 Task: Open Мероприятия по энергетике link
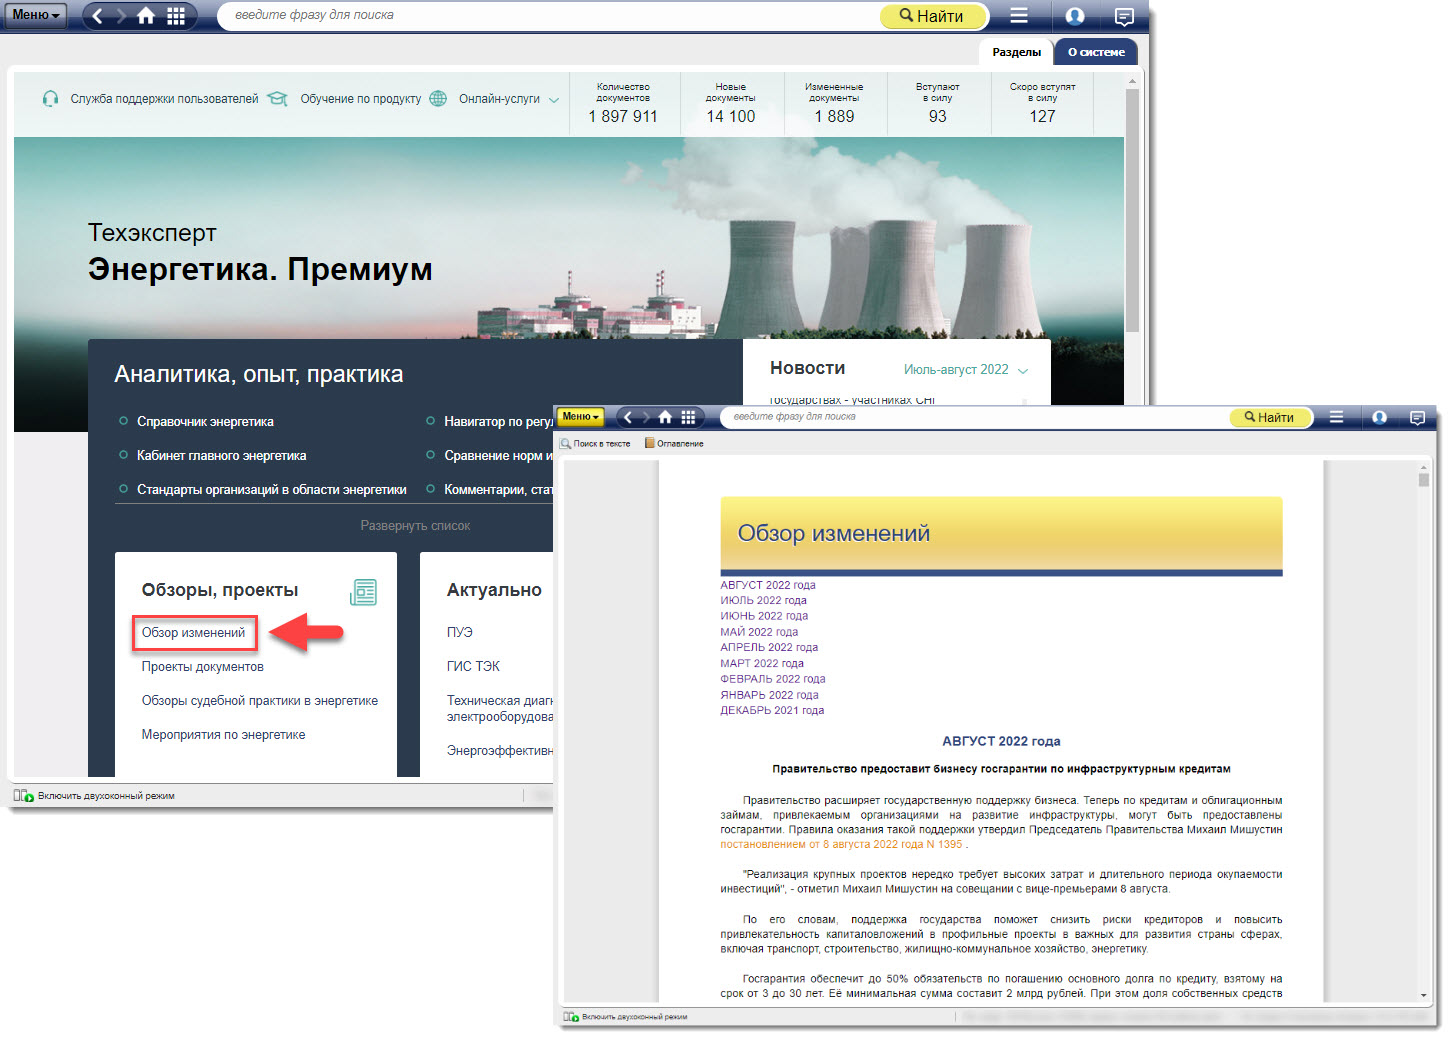click(x=223, y=735)
